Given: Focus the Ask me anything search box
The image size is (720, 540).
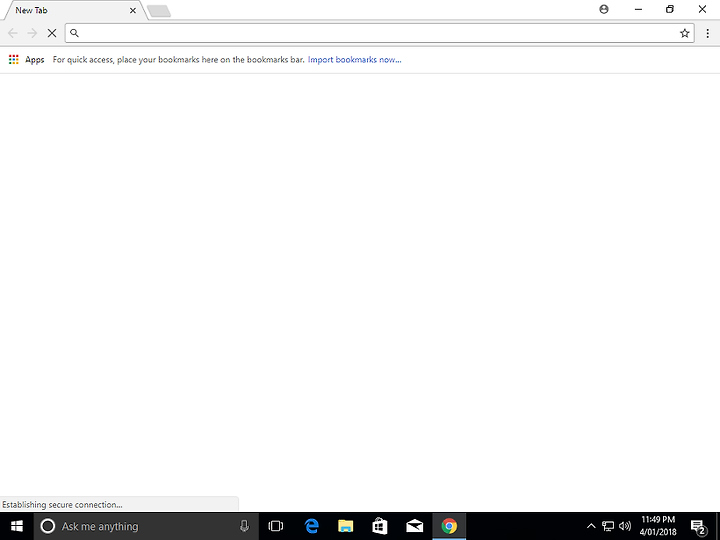Looking at the screenshot, I should coord(146,526).
